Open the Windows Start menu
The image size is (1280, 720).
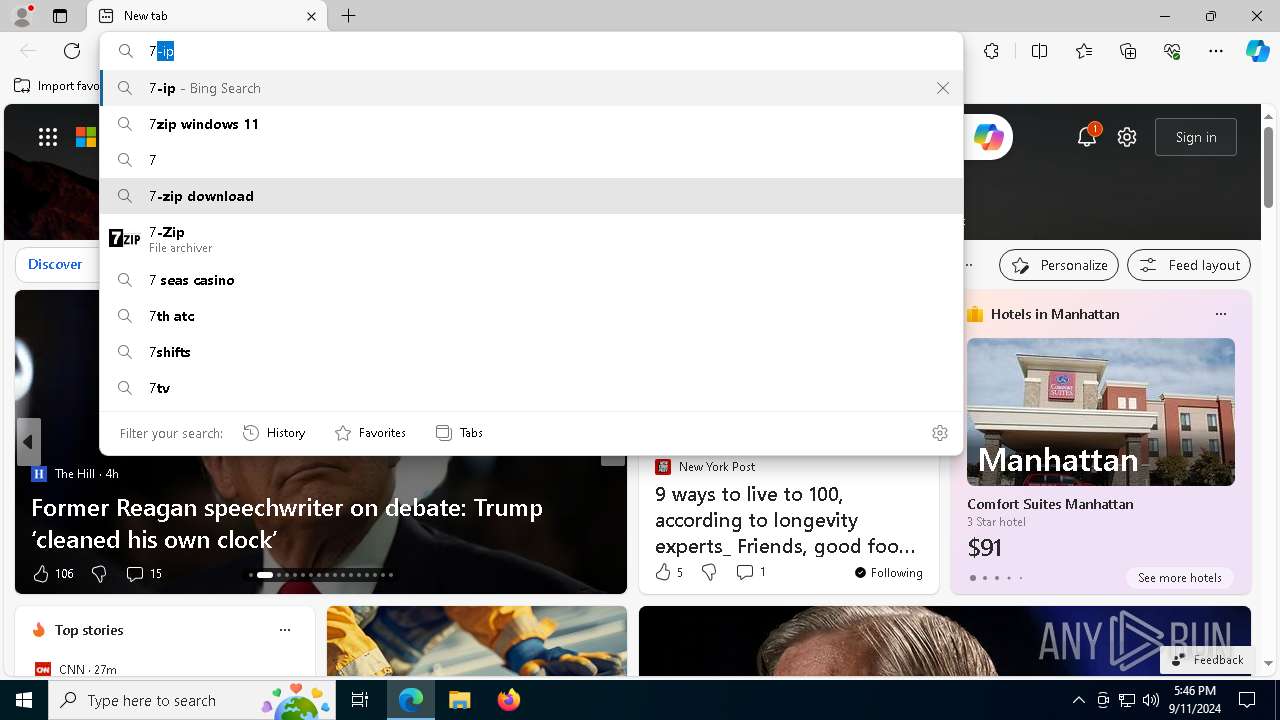coord(24,700)
